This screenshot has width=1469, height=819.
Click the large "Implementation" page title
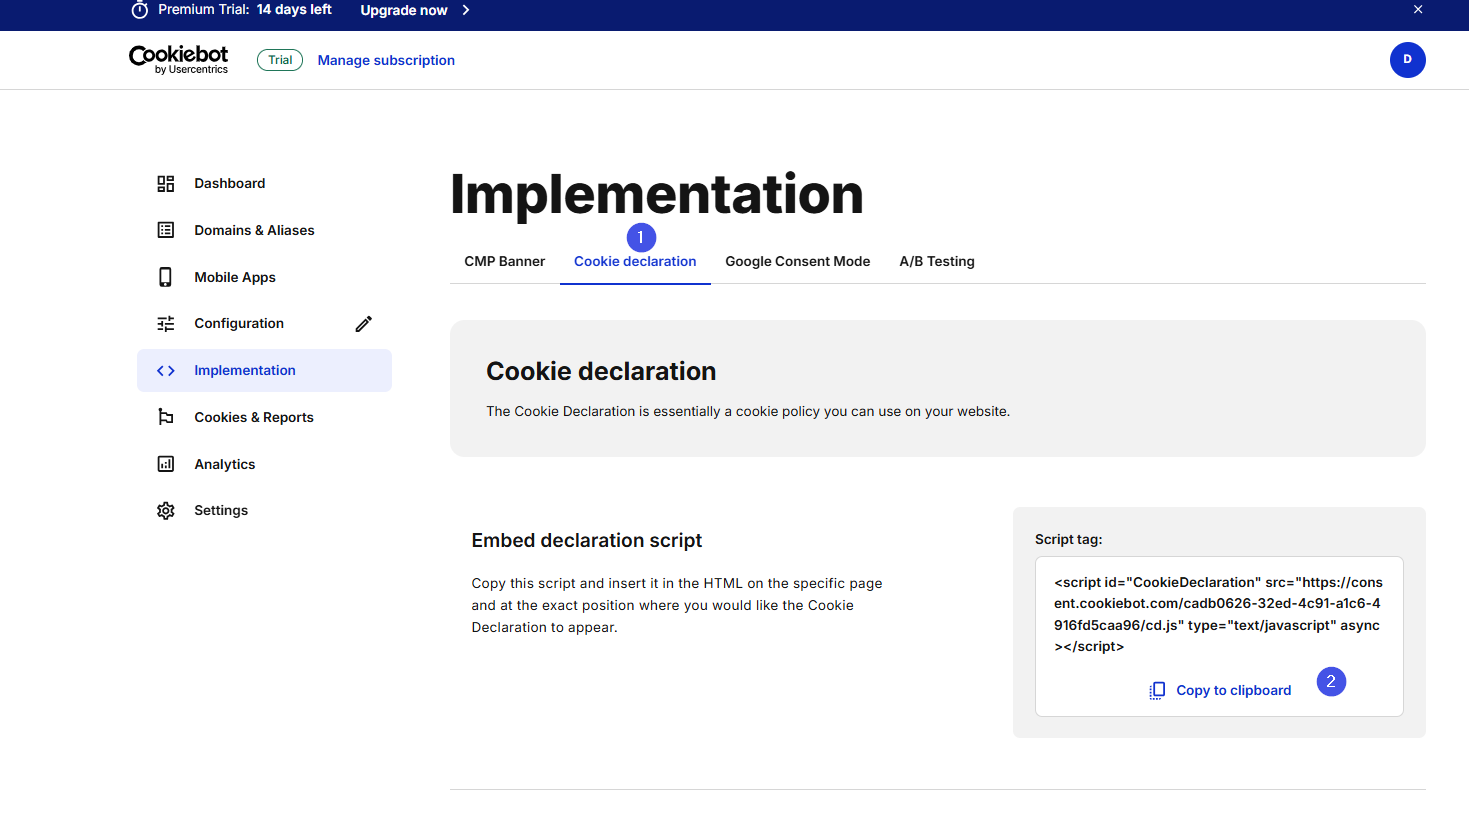[x=656, y=194]
